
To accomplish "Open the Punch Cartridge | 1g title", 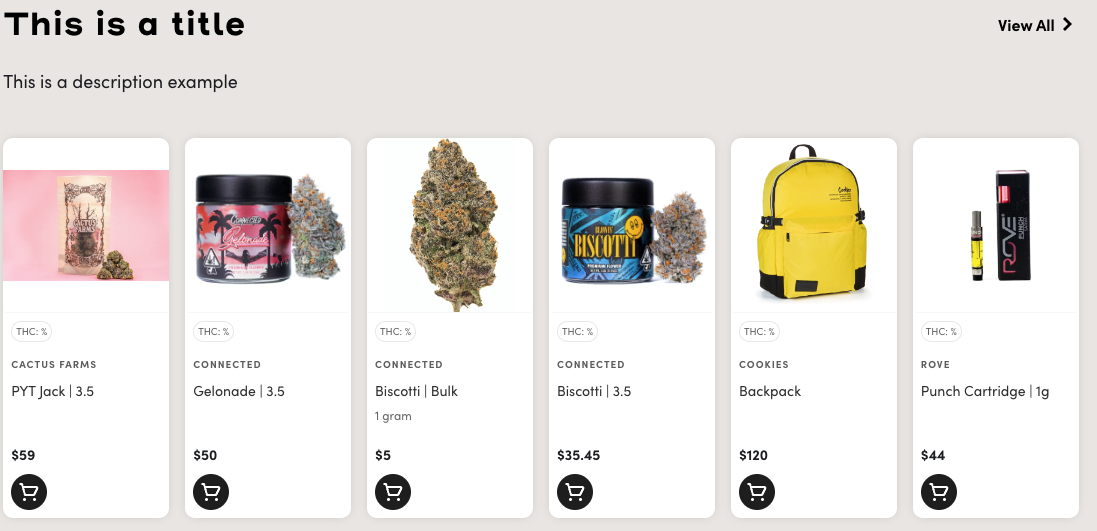I will (985, 391).
